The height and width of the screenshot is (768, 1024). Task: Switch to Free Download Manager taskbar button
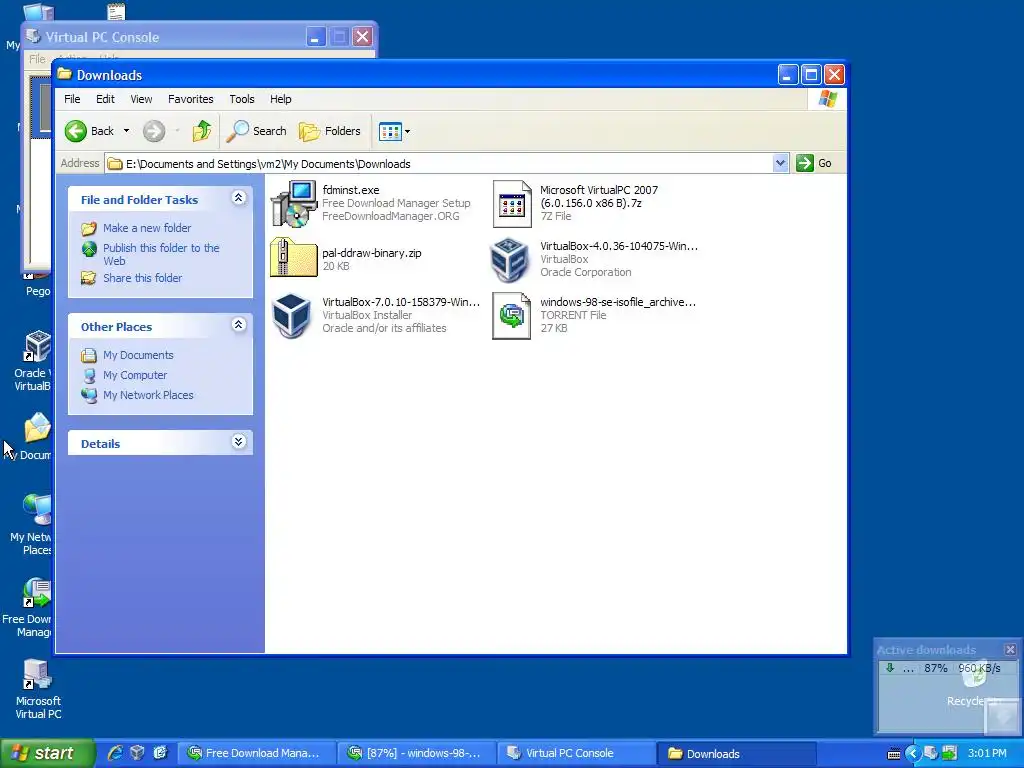(x=257, y=754)
